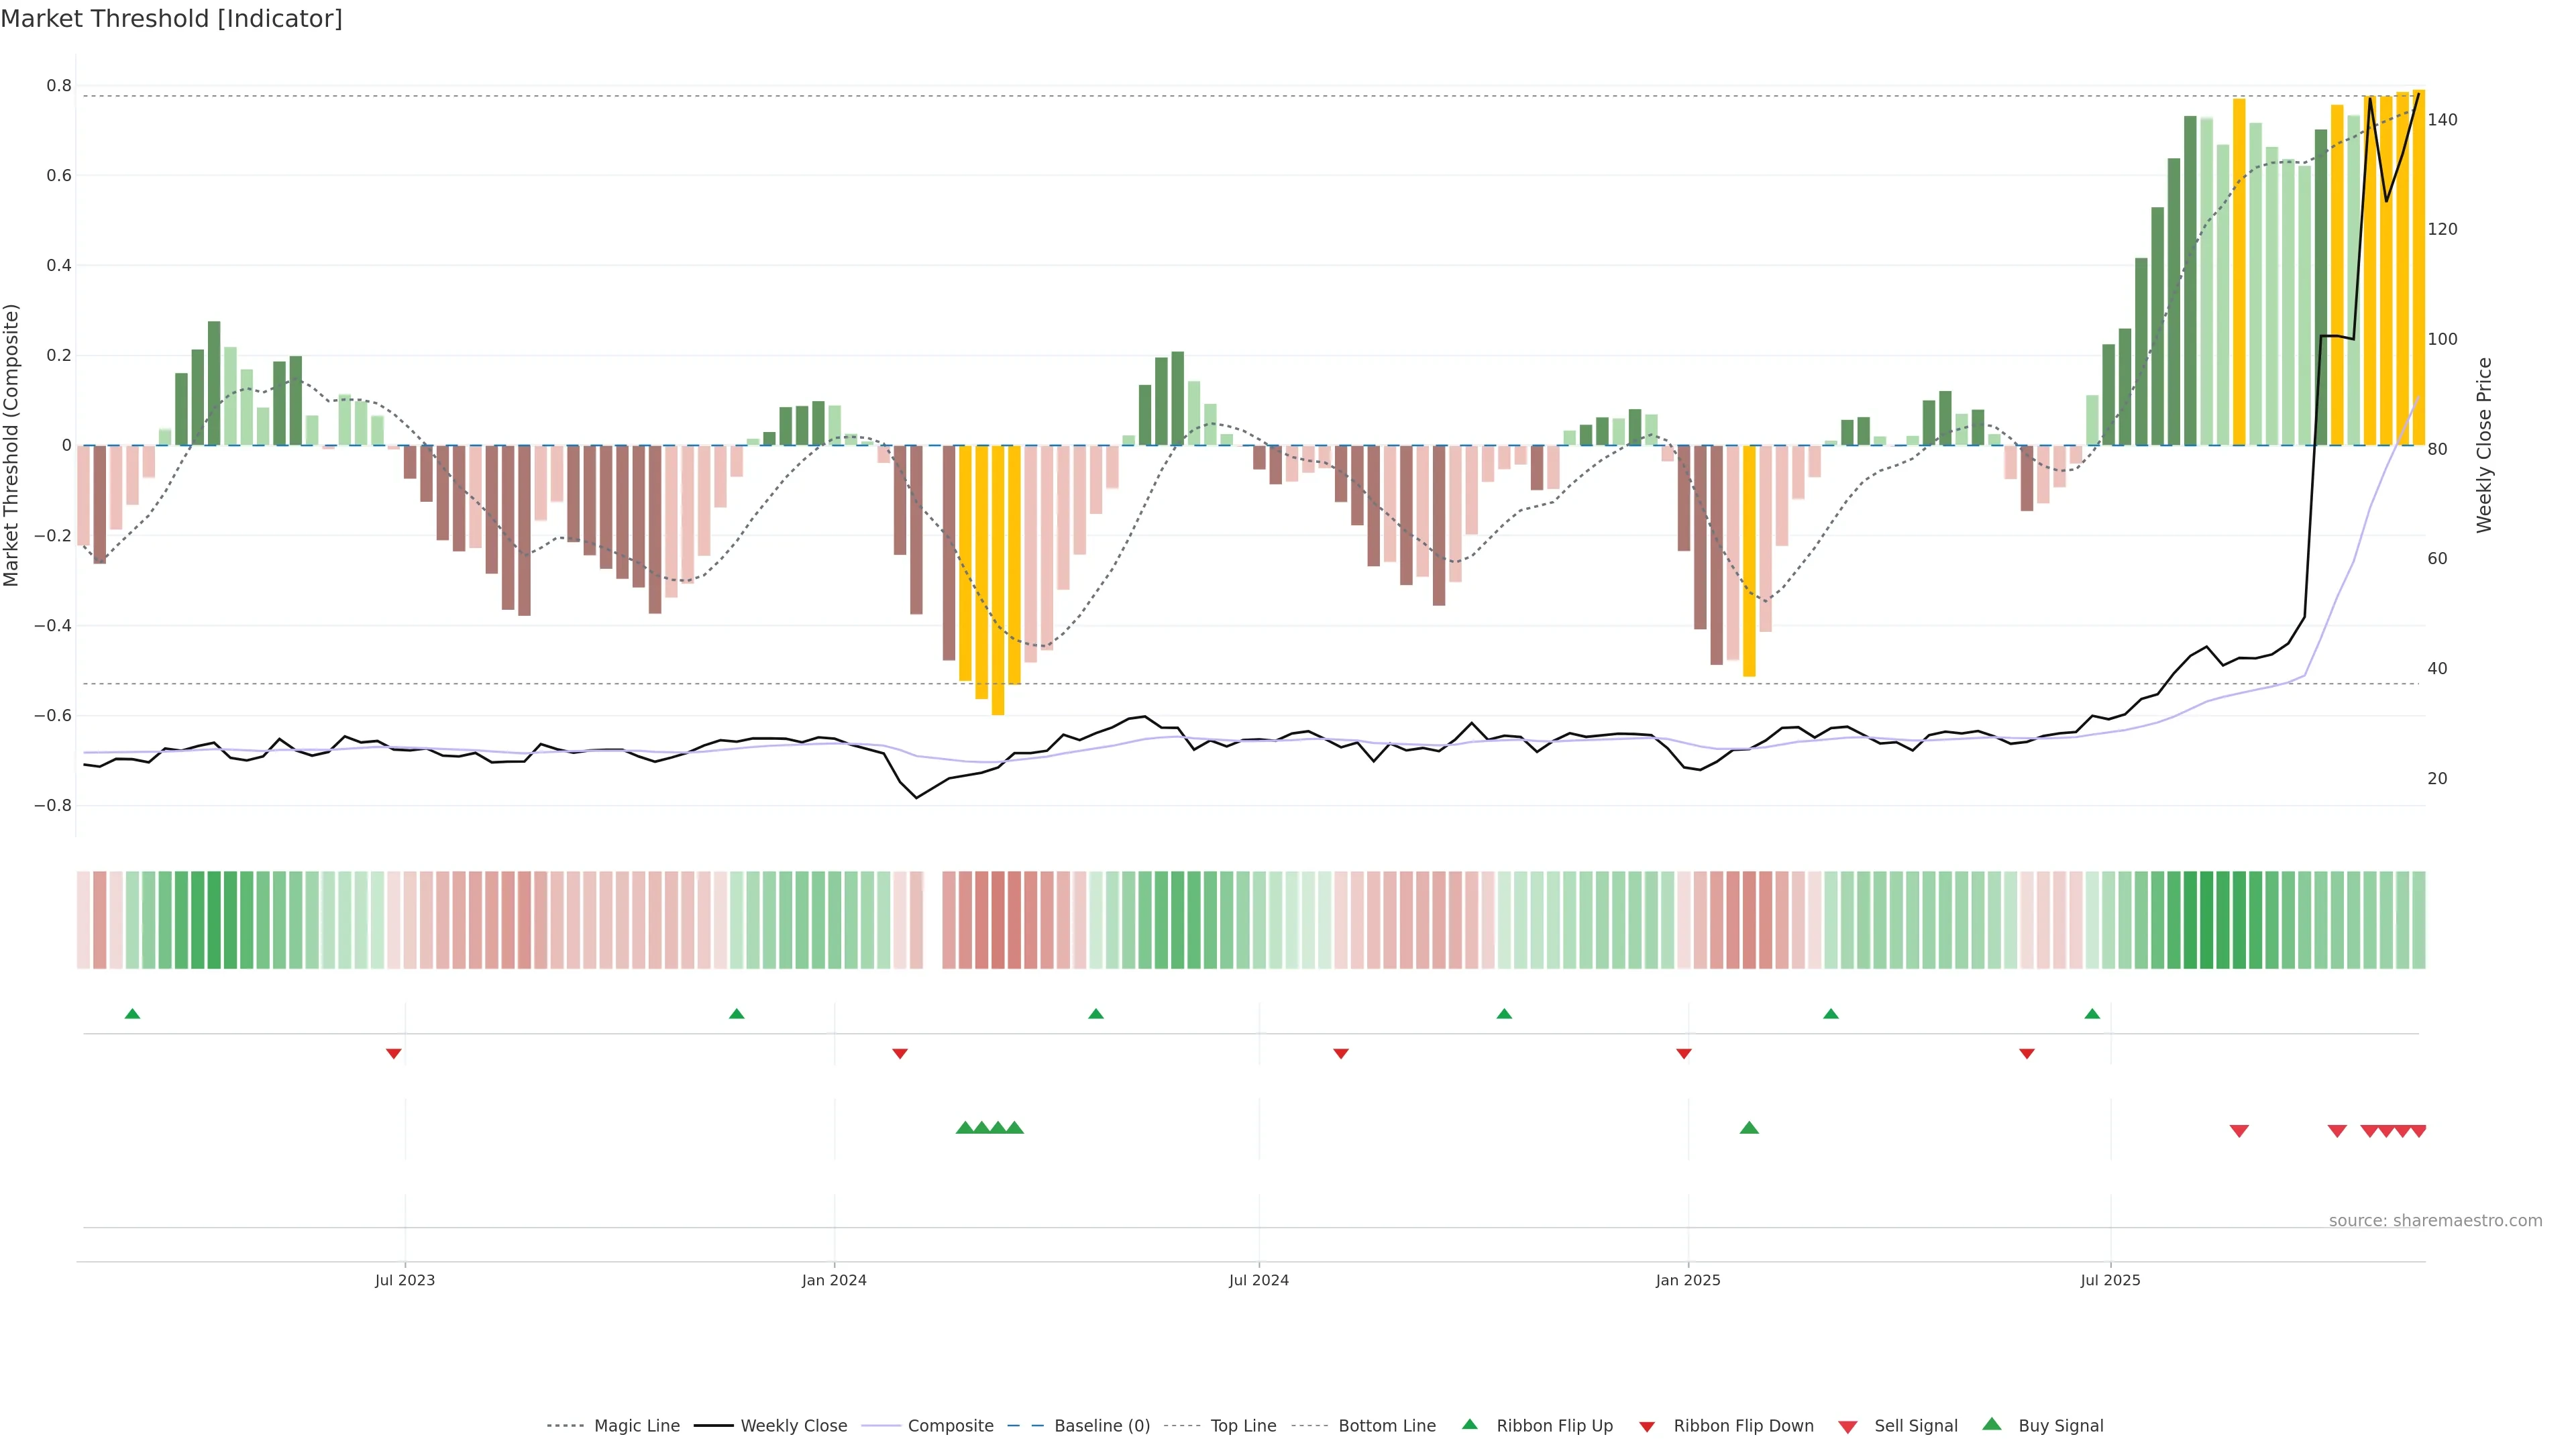Click the Sell Signal legend triangle icon
The width and height of the screenshot is (2576, 1449).
pyautogui.click(x=1847, y=1426)
